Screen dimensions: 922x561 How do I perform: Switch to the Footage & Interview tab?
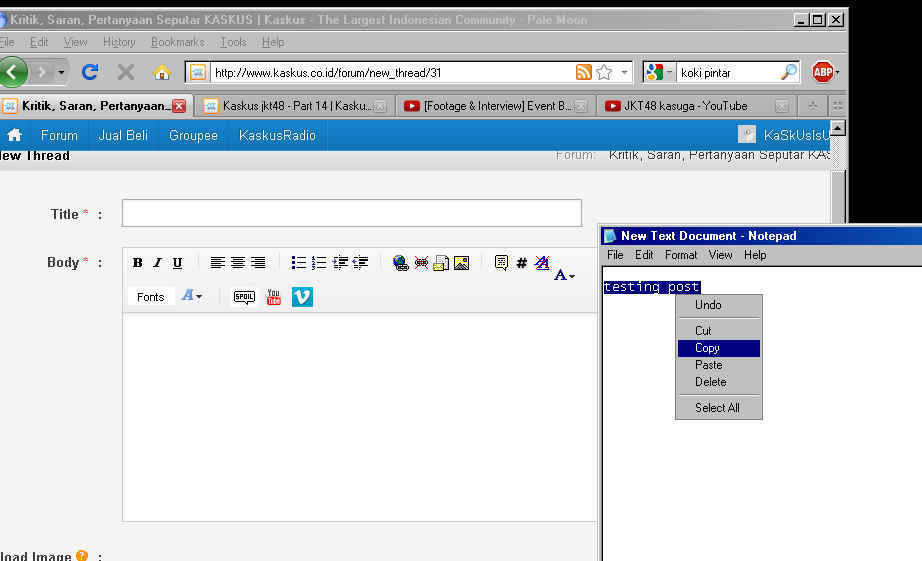coord(496,106)
